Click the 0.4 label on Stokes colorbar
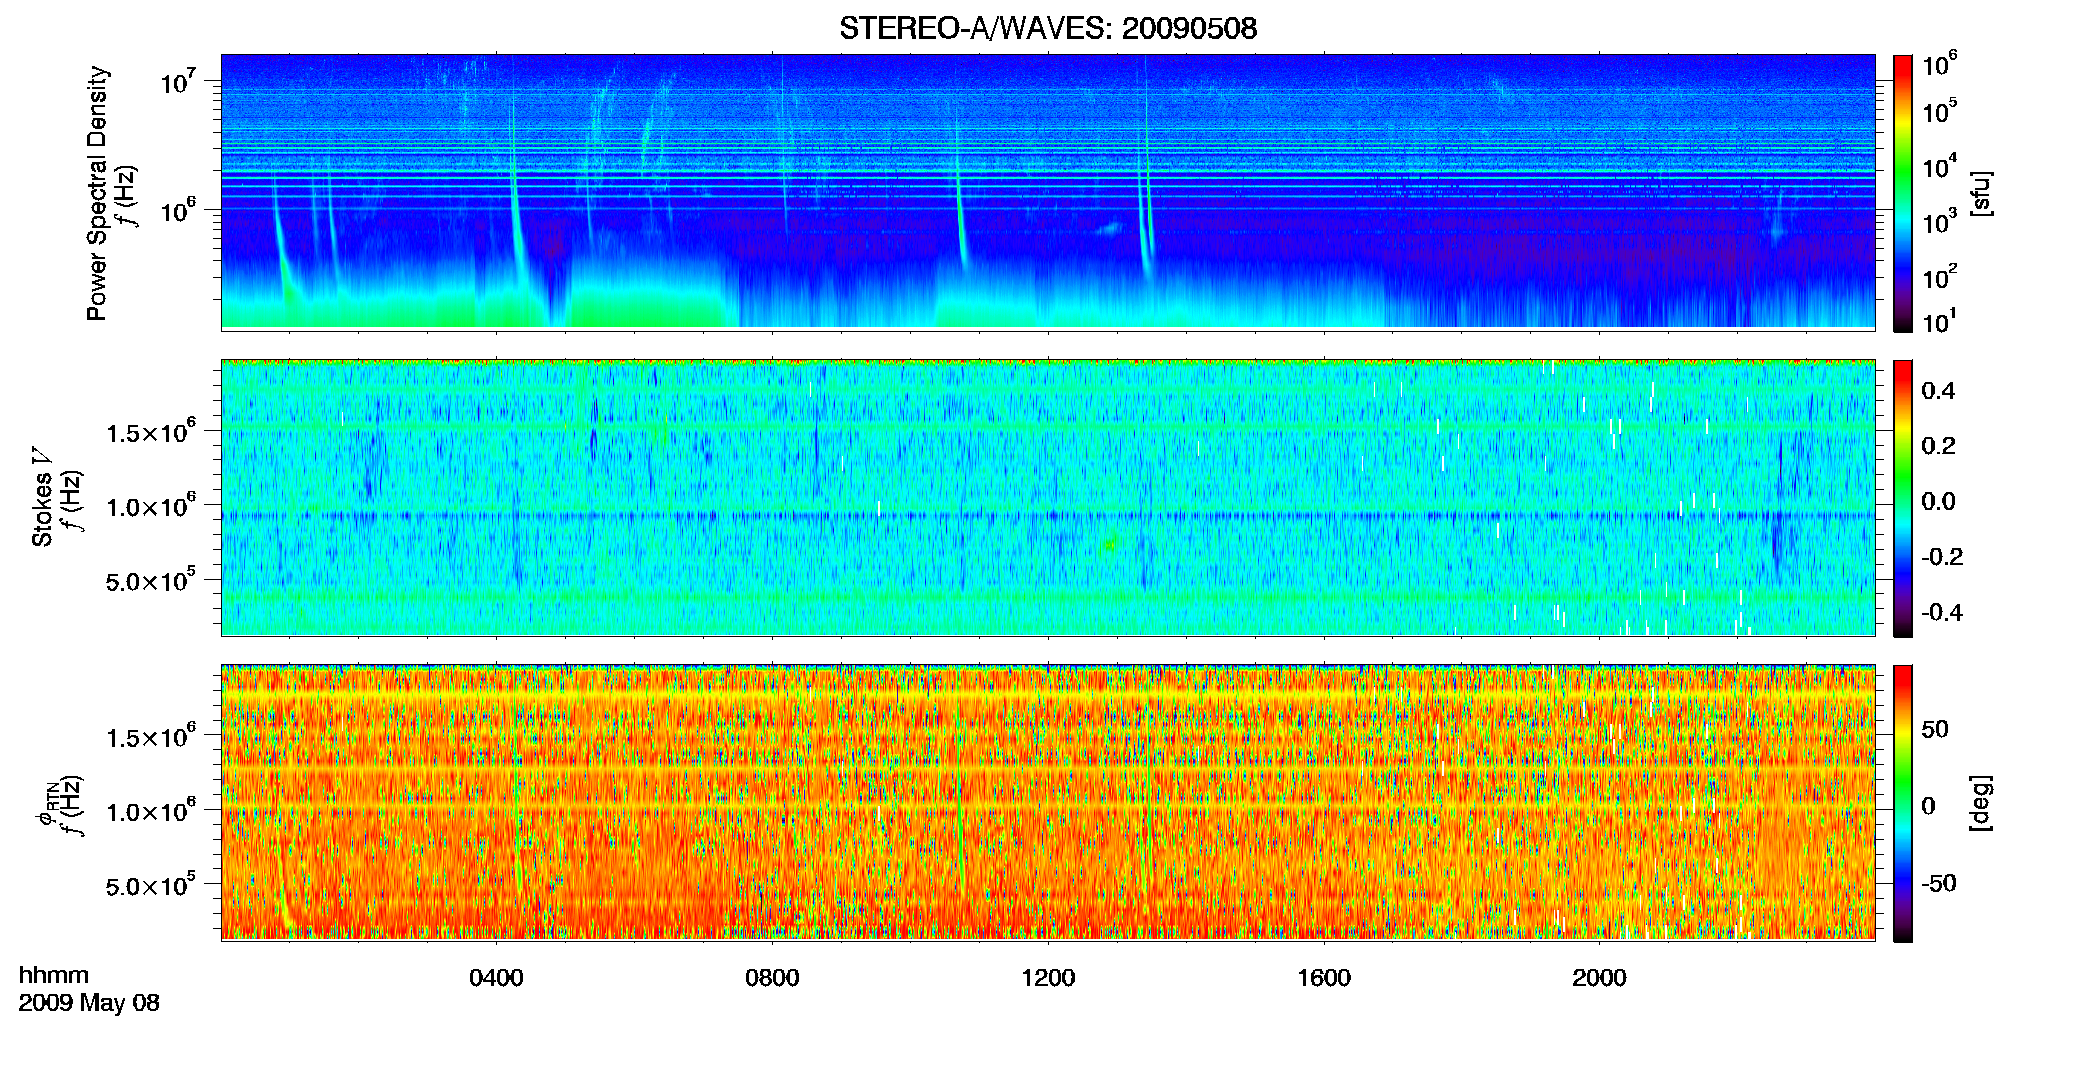This screenshot has width=2096, height=1080. point(1938,391)
